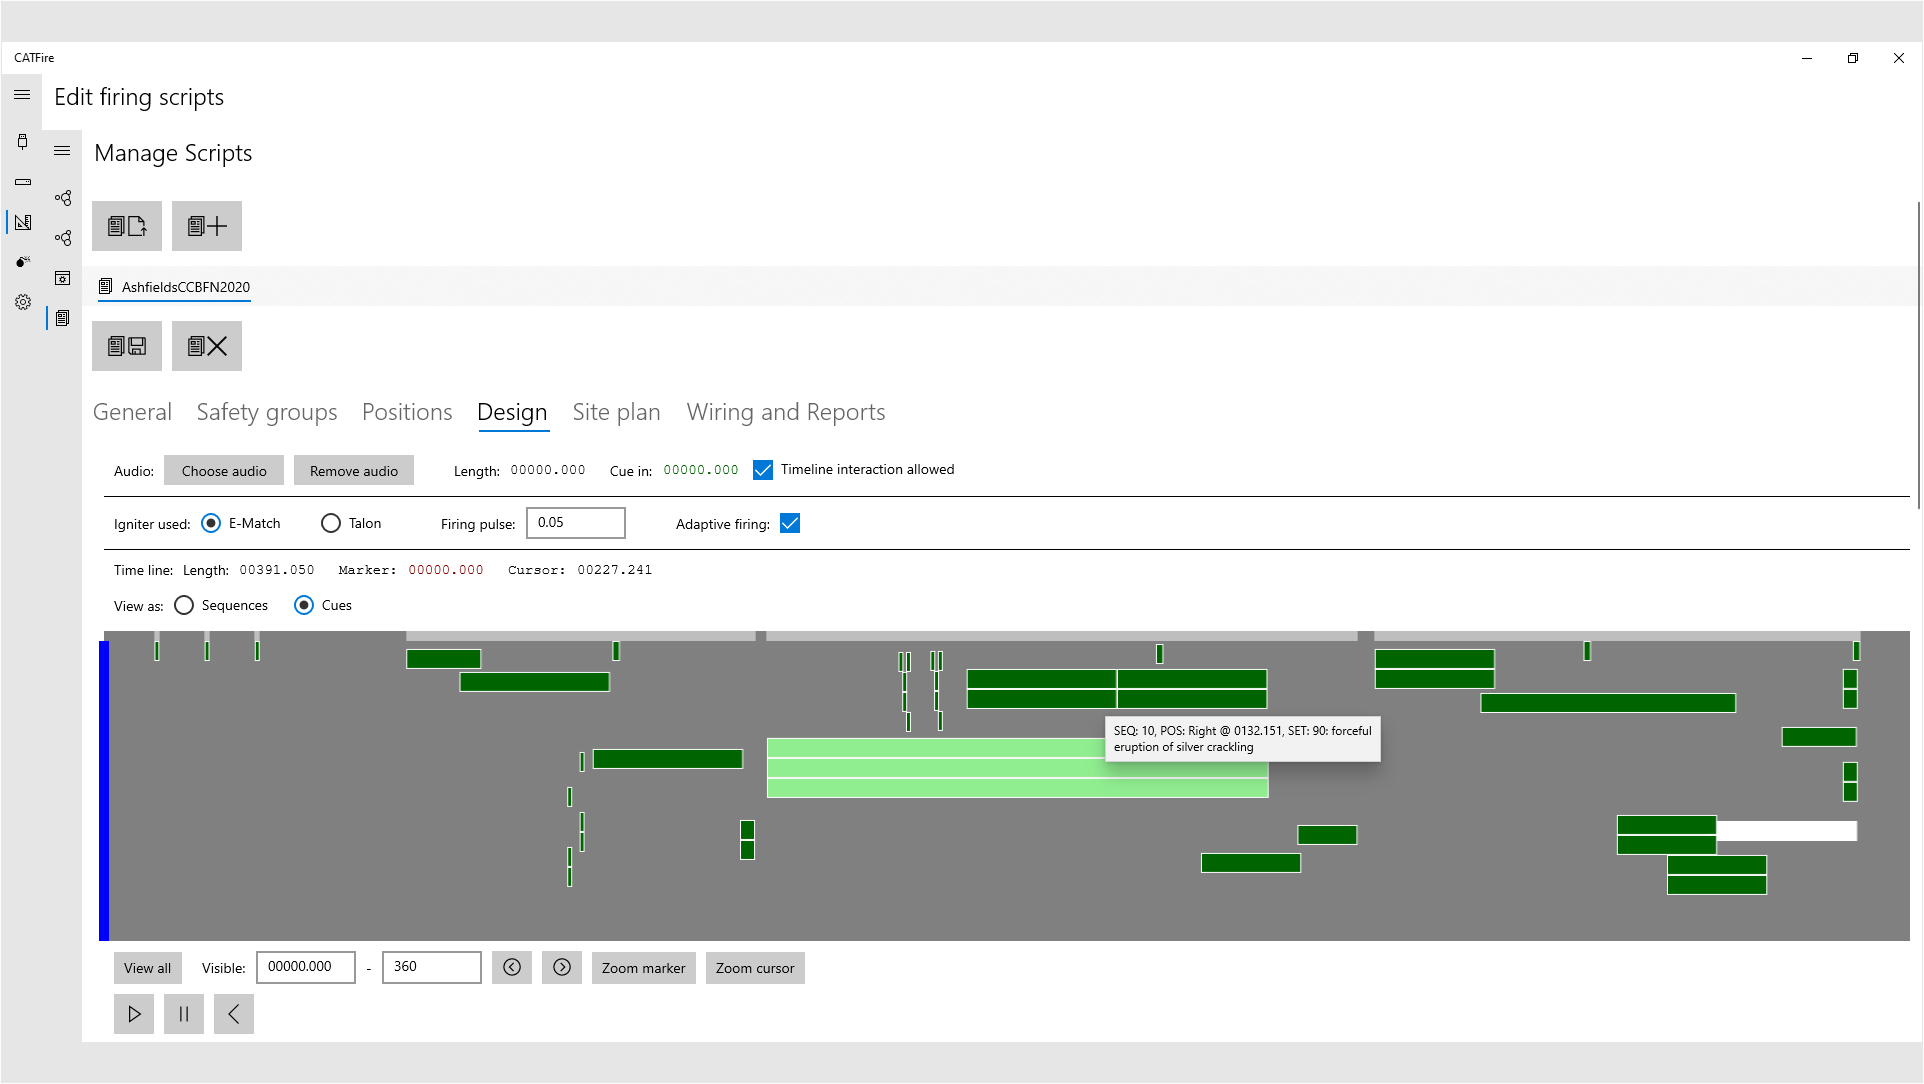Select the Talon igniter radio button

pos(331,523)
